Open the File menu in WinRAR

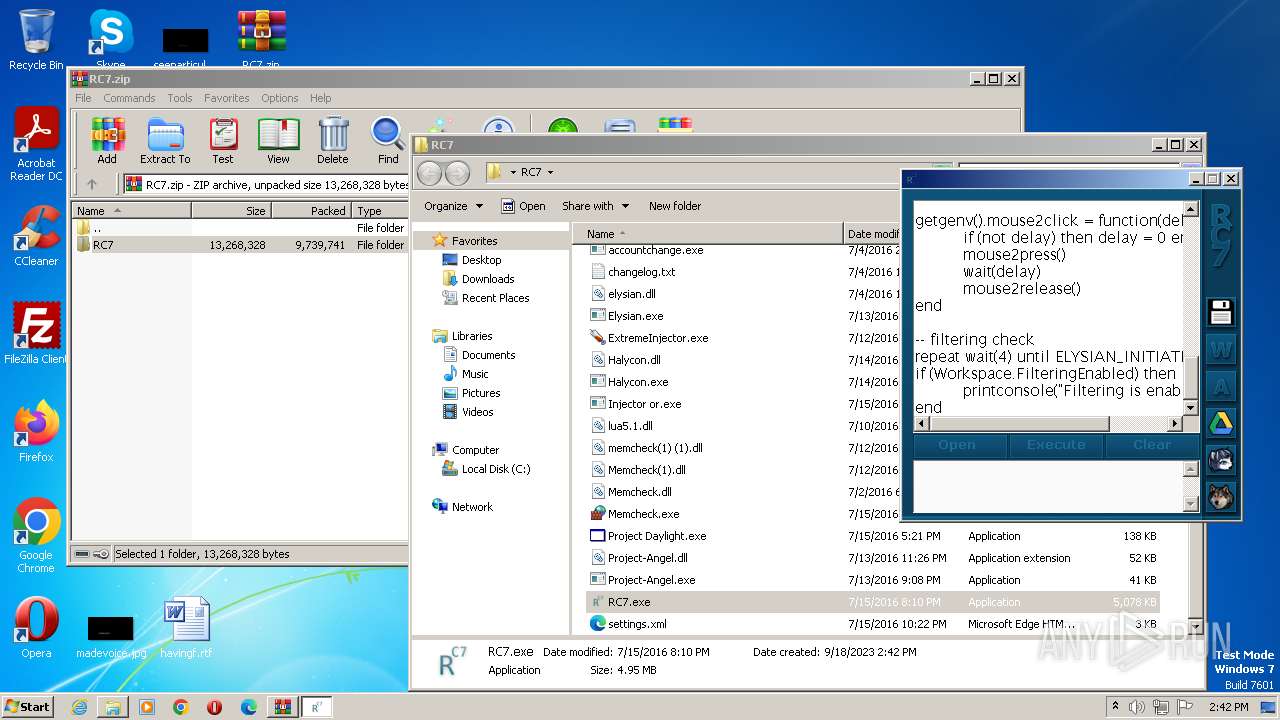83,98
